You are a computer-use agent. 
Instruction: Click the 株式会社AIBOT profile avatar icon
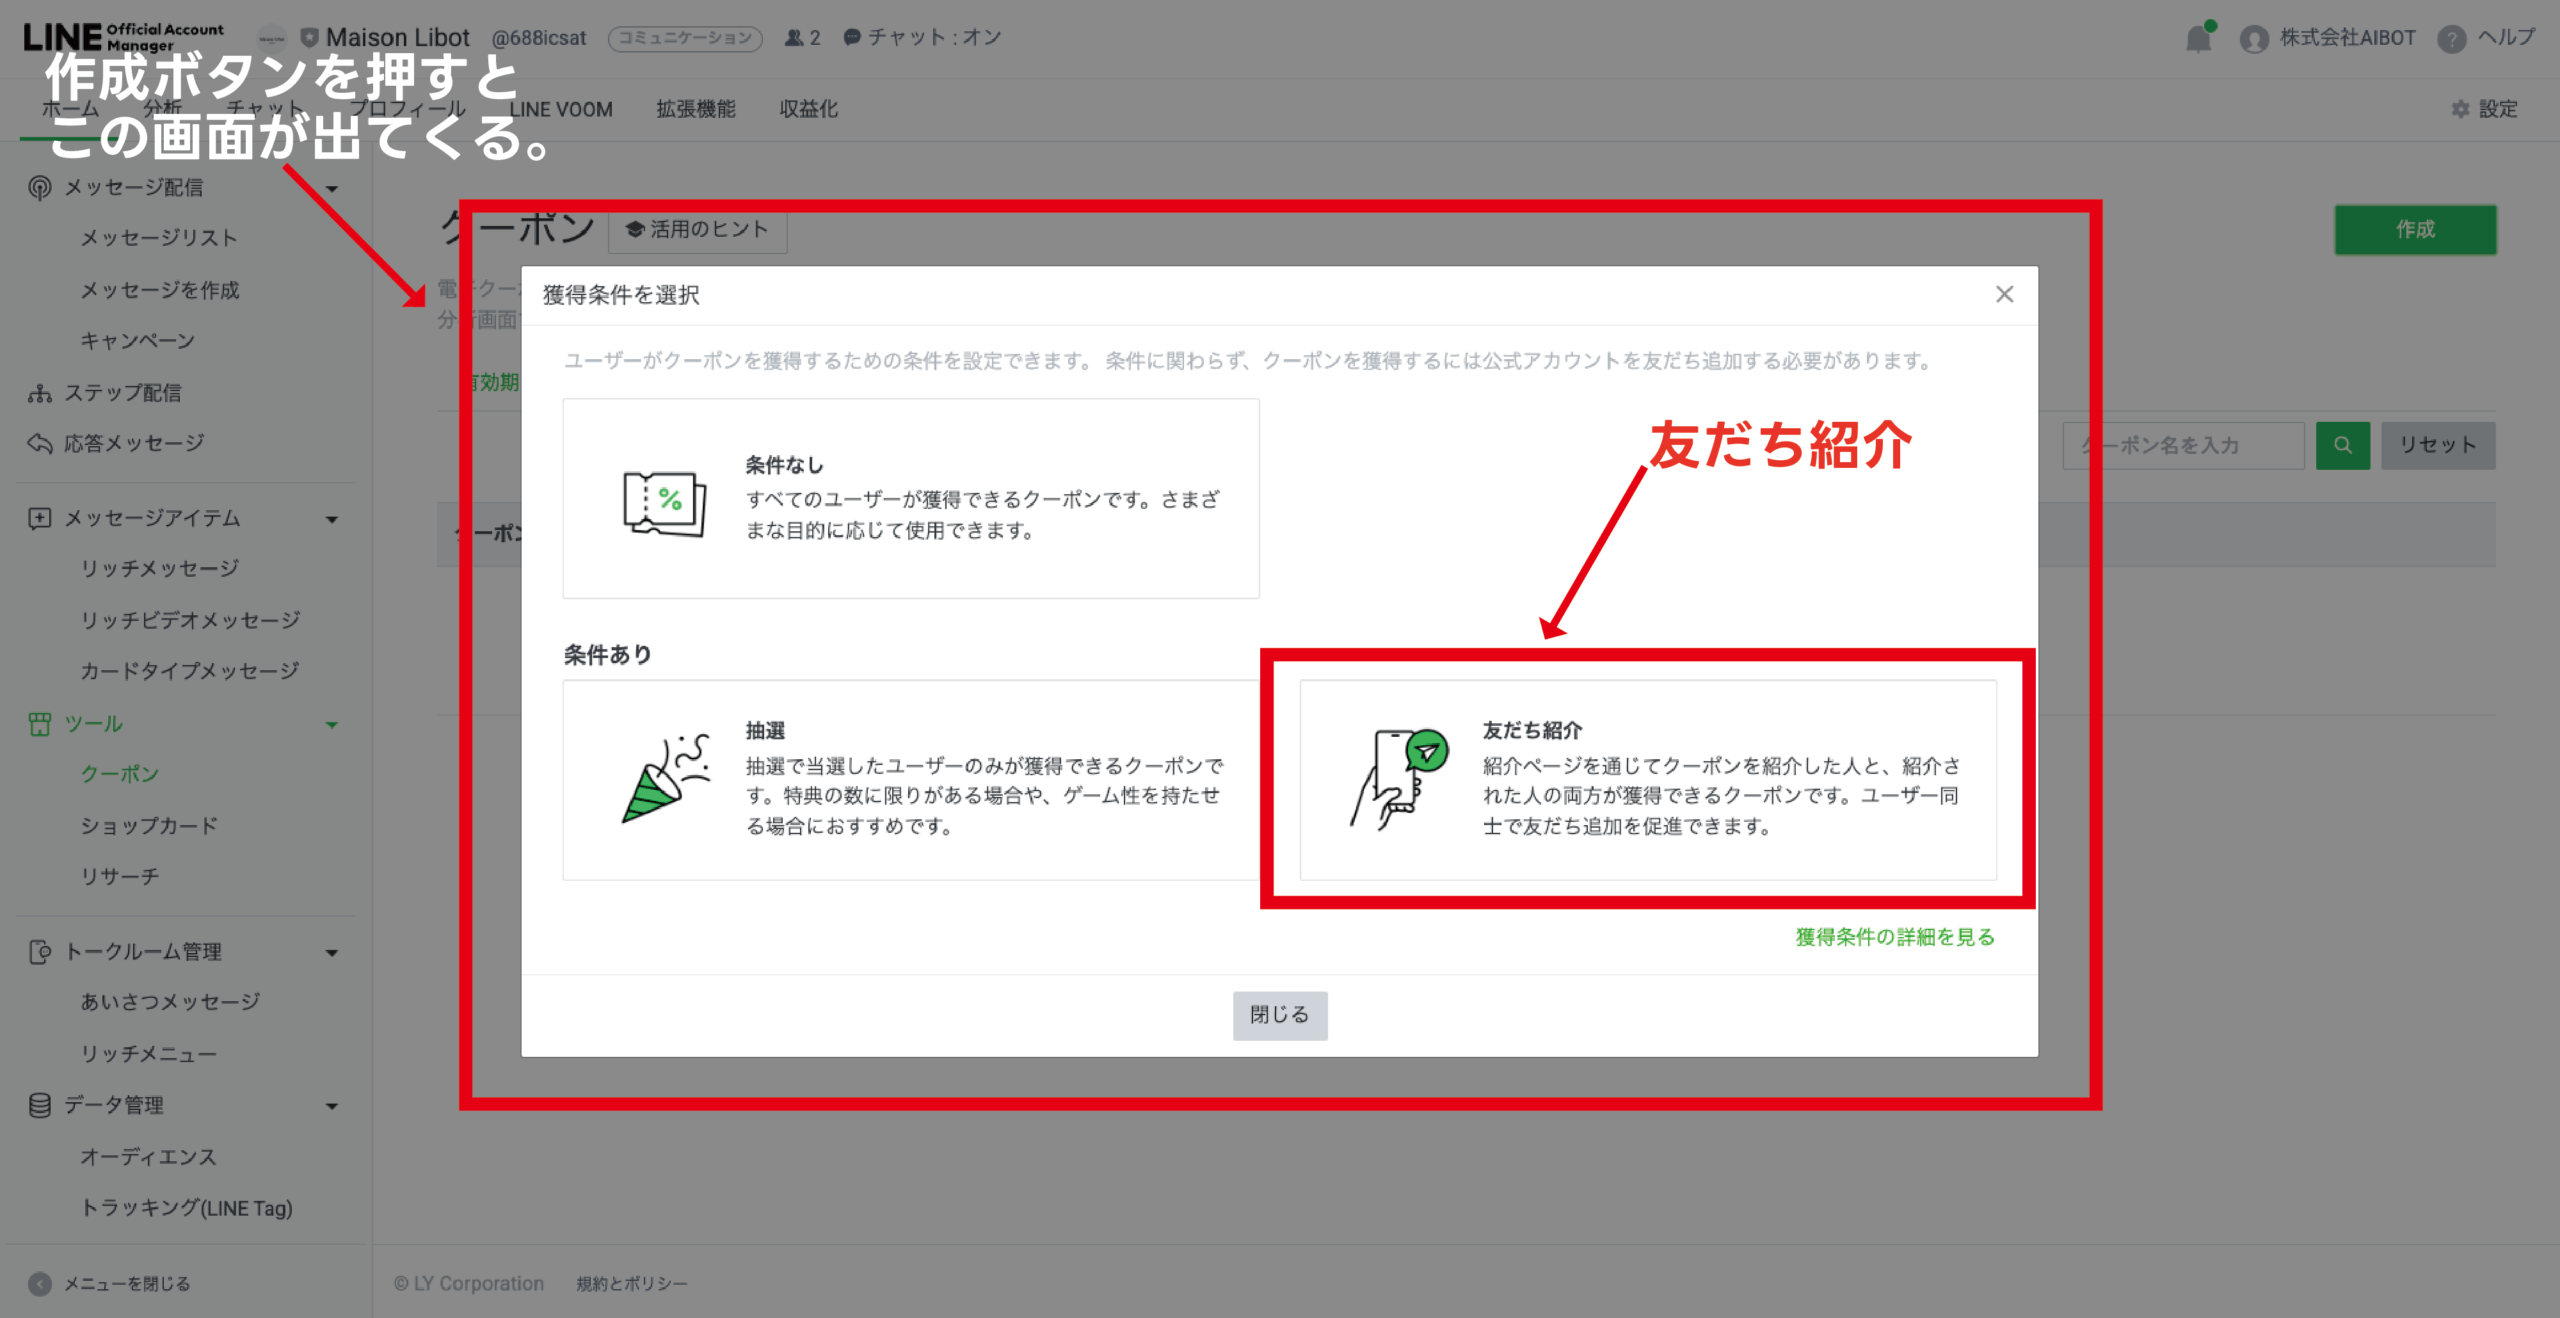point(2254,39)
